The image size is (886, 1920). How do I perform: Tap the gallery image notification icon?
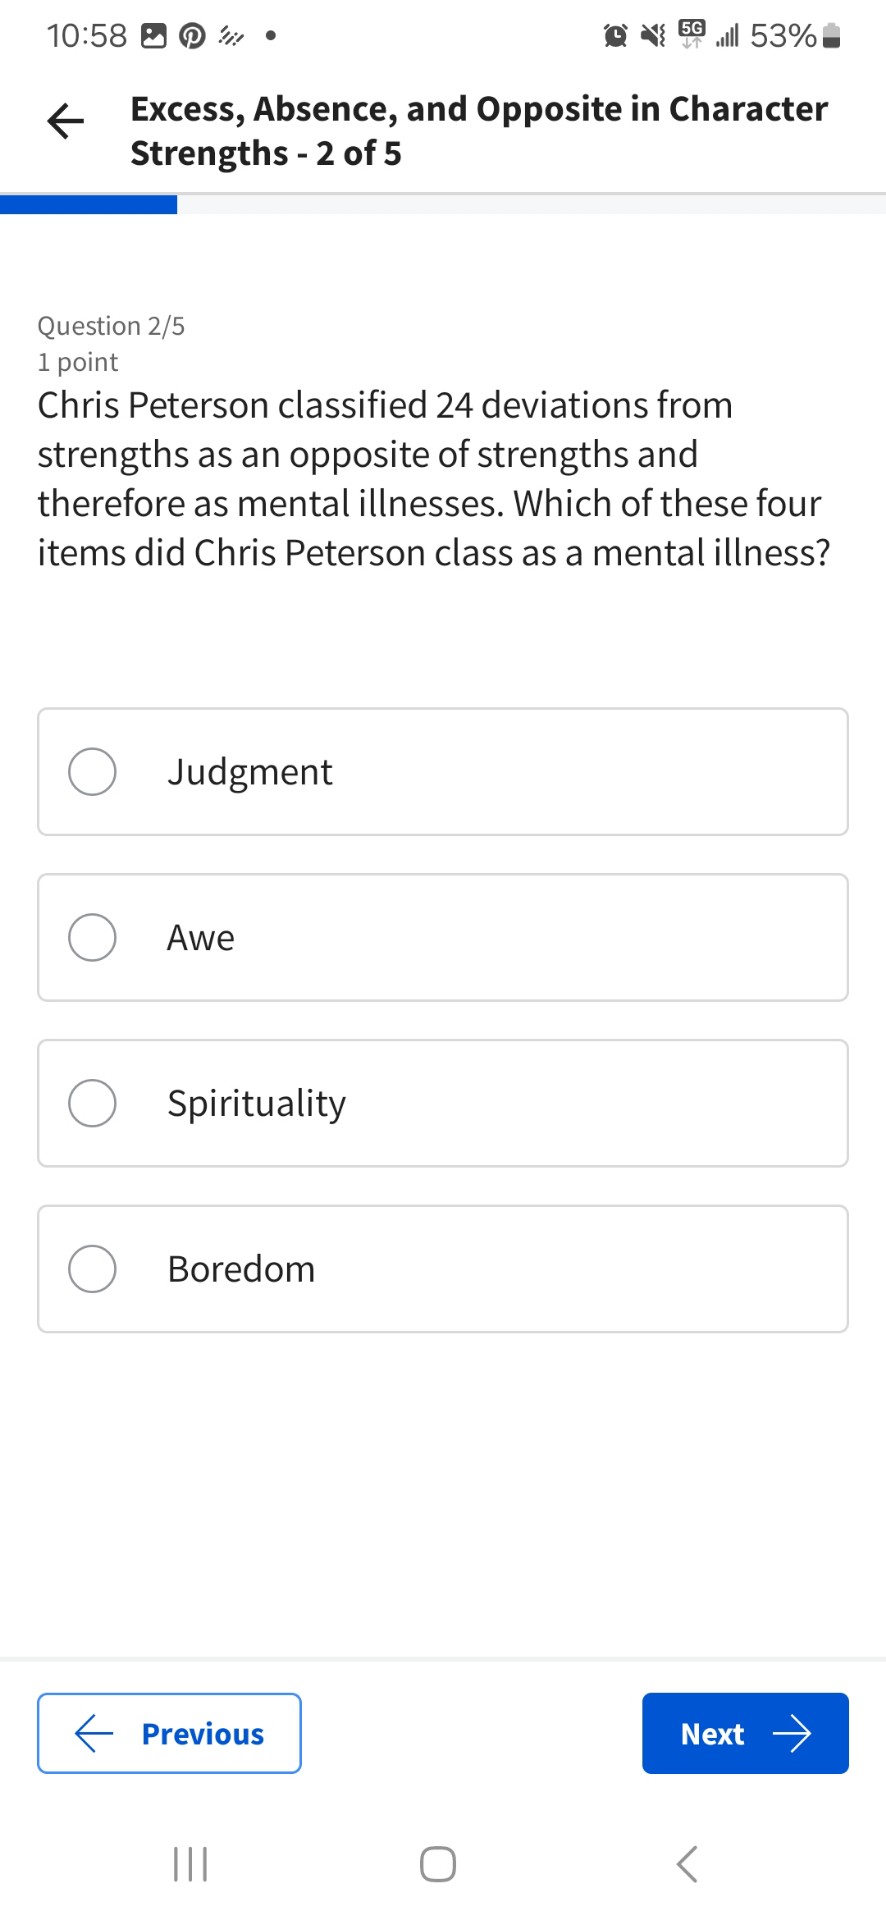pyautogui.click(x=153, y=37)
